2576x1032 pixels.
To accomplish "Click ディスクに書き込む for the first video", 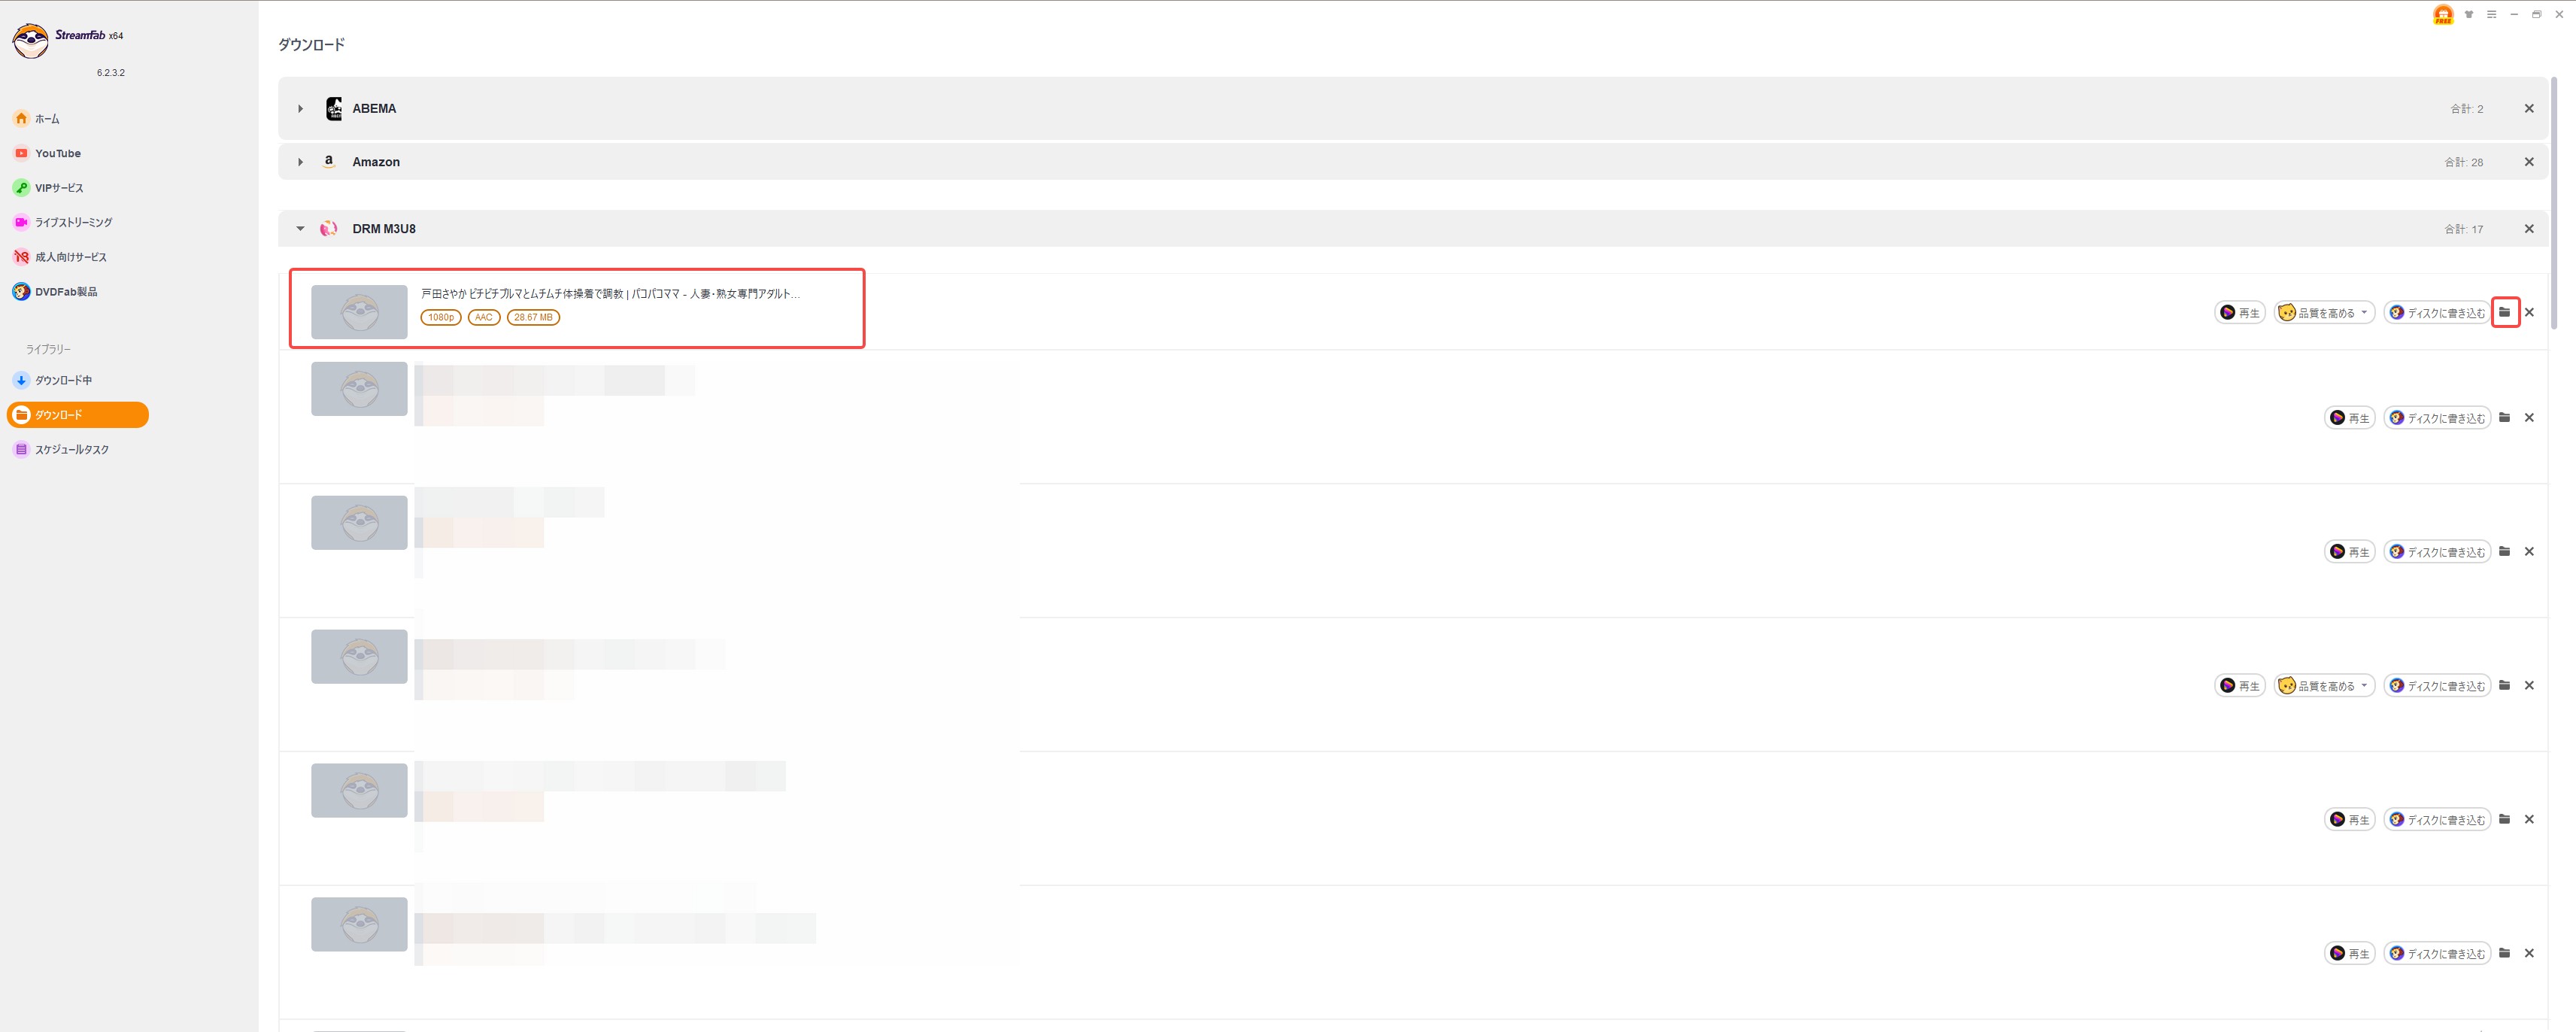I will [2436, 313].
